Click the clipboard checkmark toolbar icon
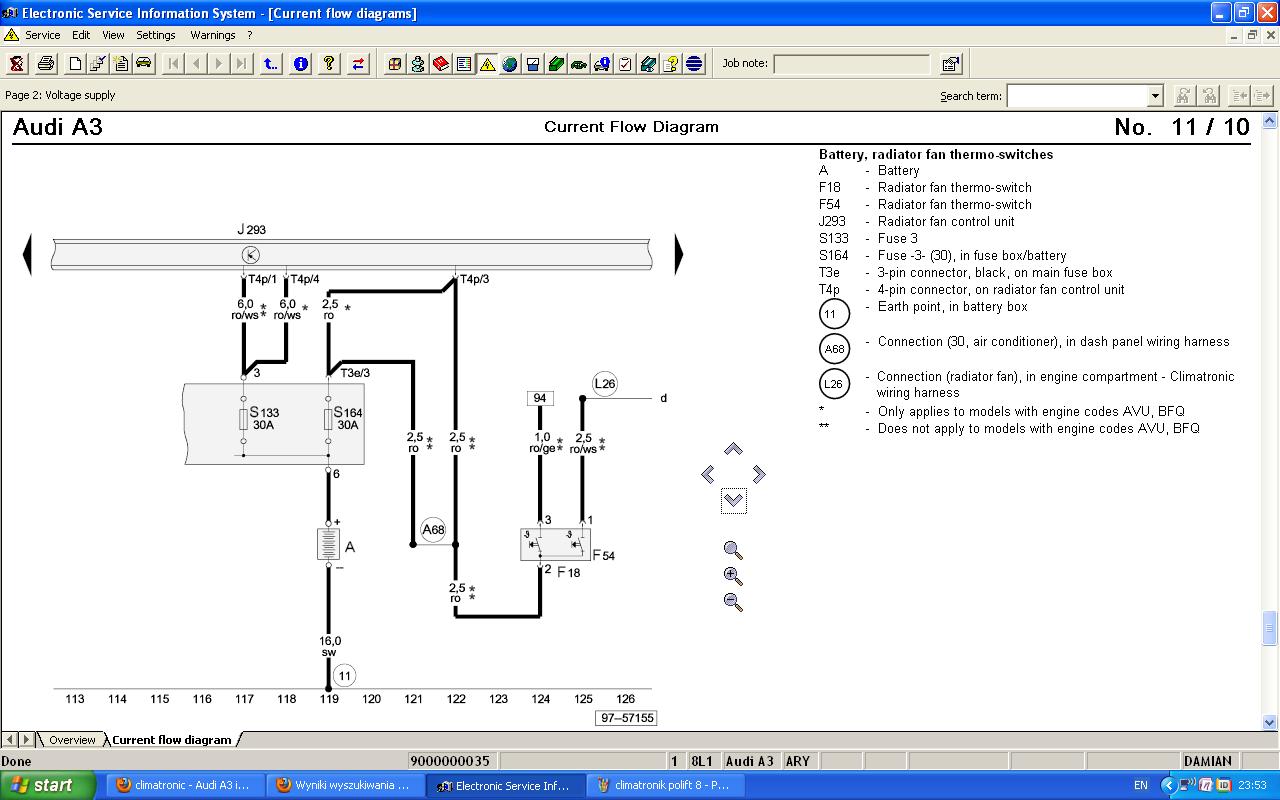 coord(625,64)
